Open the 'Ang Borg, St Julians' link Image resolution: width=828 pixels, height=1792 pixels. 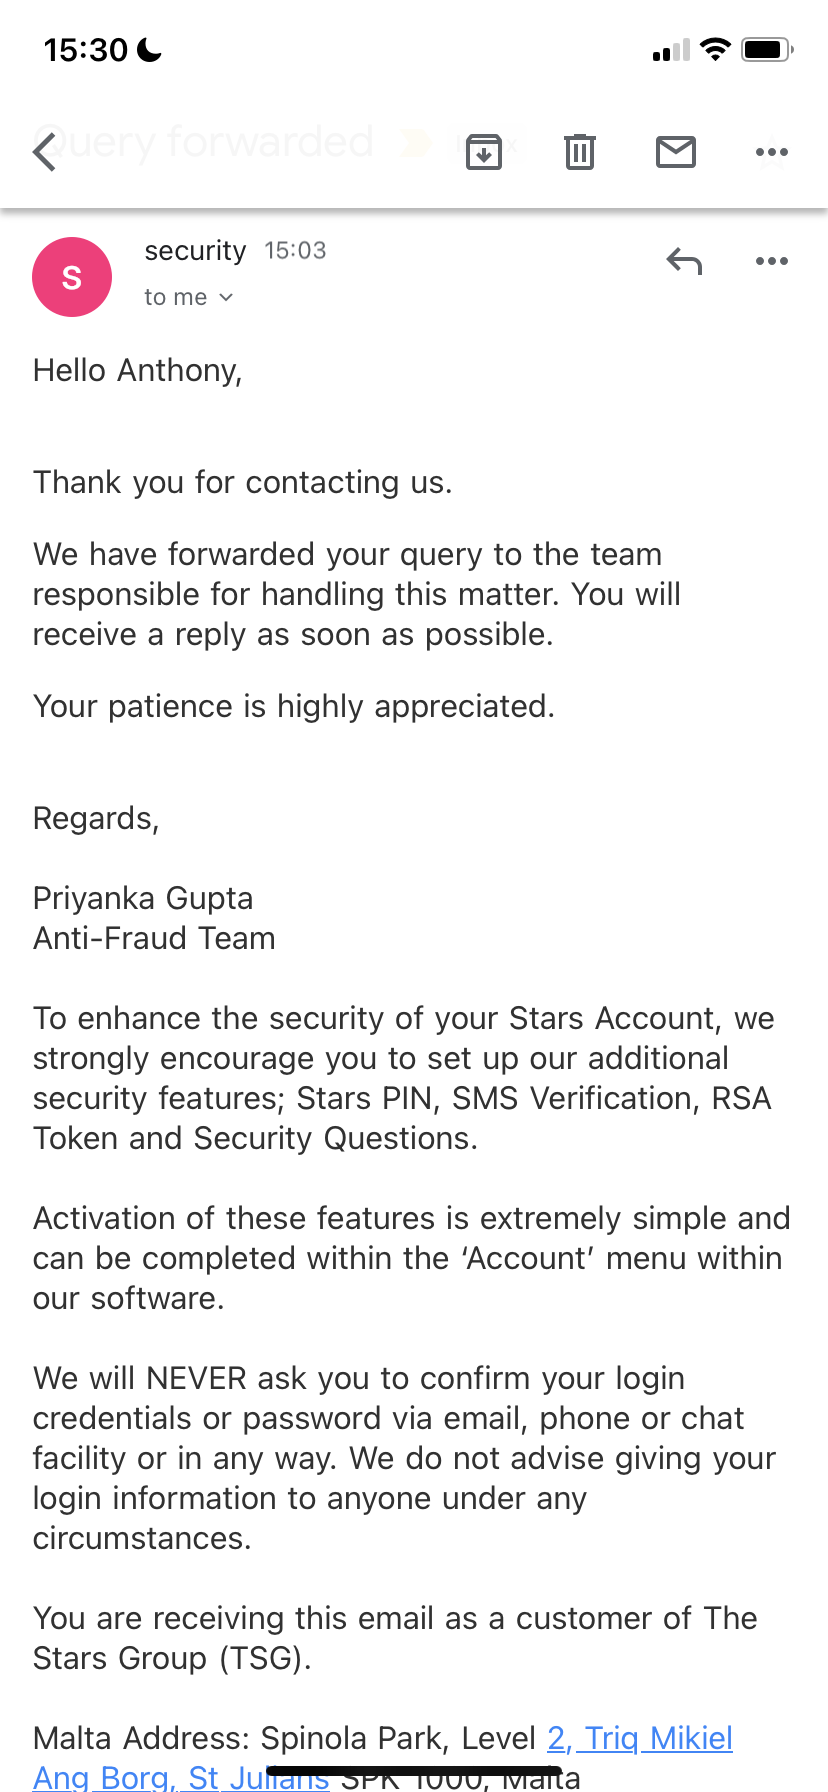pos(181,1777)
